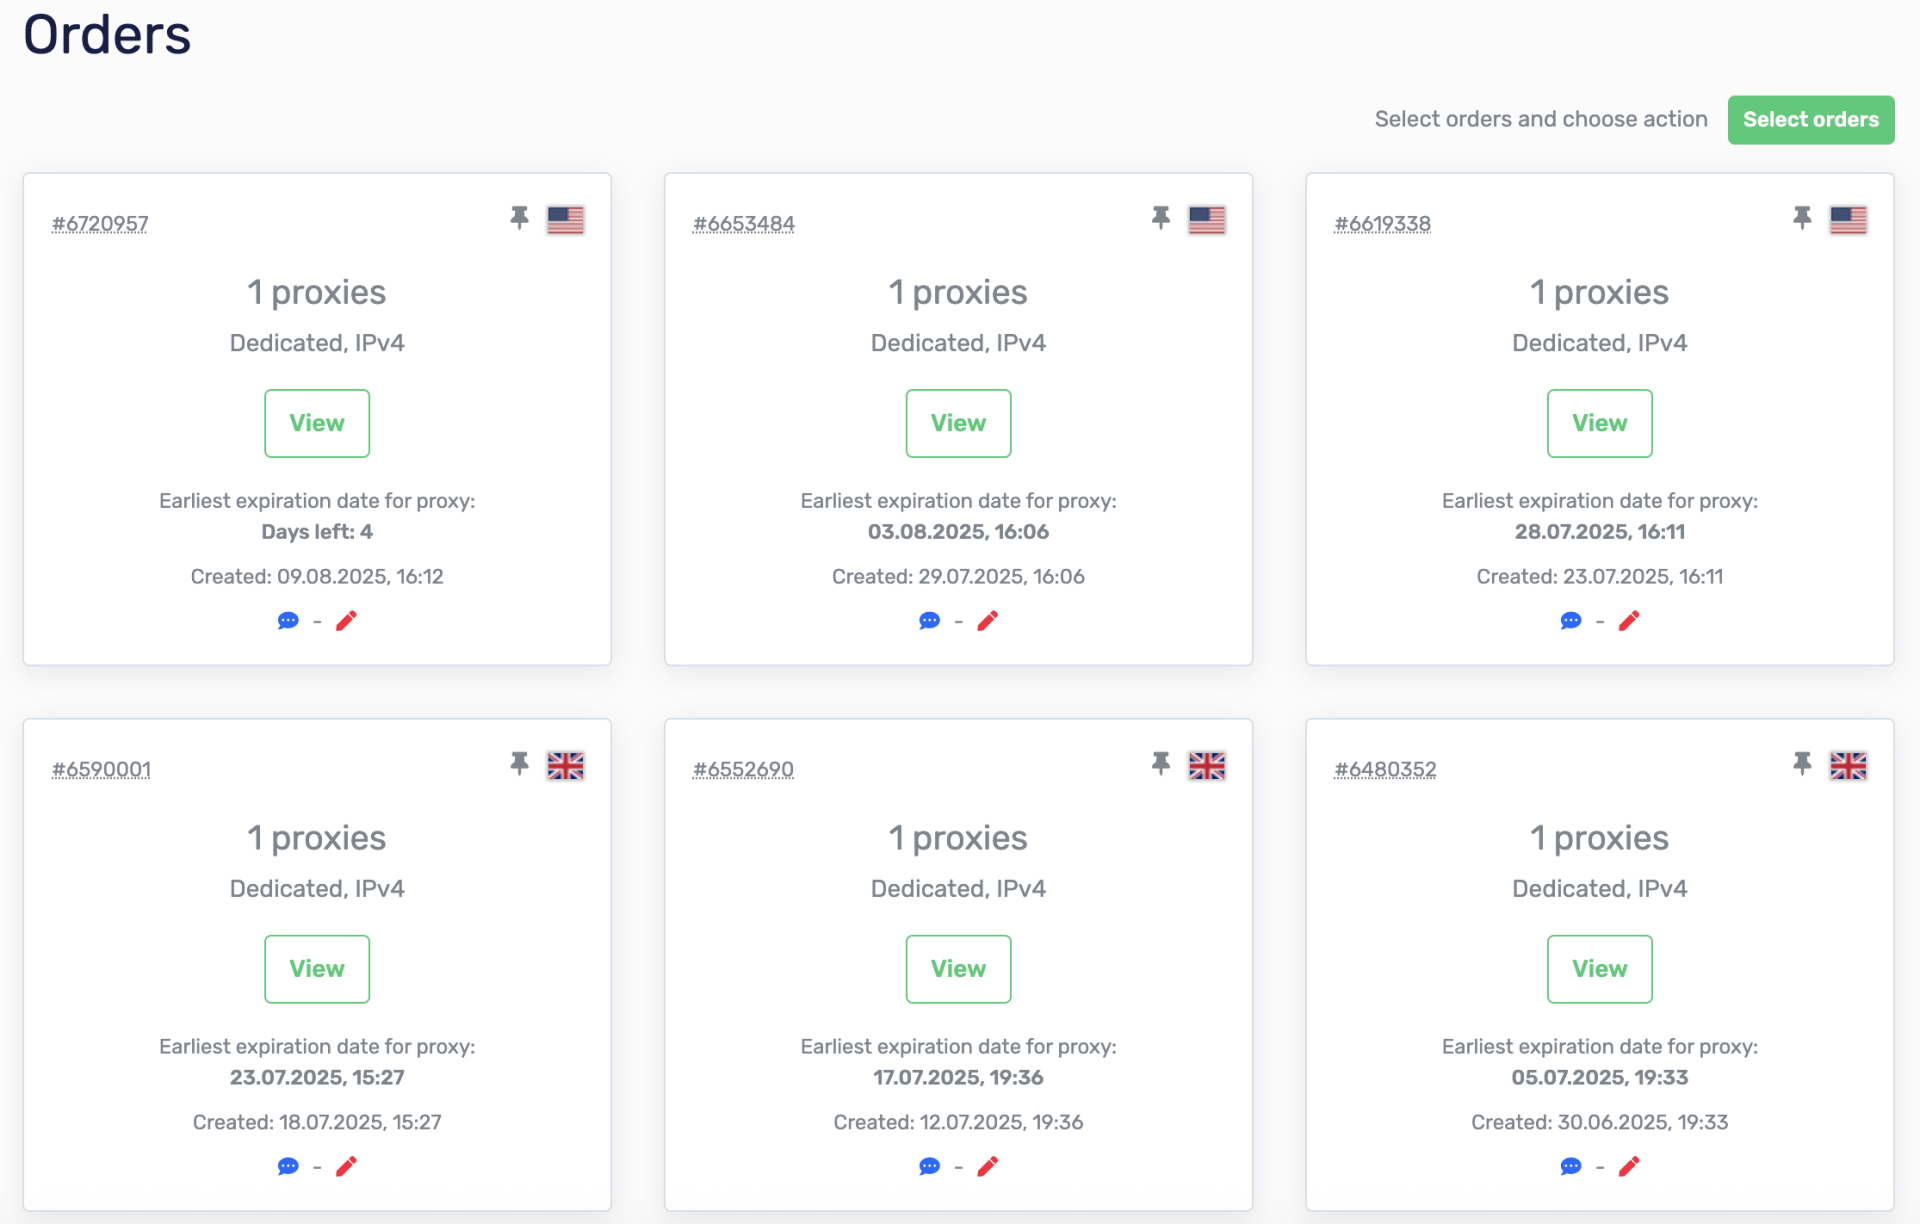
Task: Open the comment bubble for order #6653484
Action: 929,621
